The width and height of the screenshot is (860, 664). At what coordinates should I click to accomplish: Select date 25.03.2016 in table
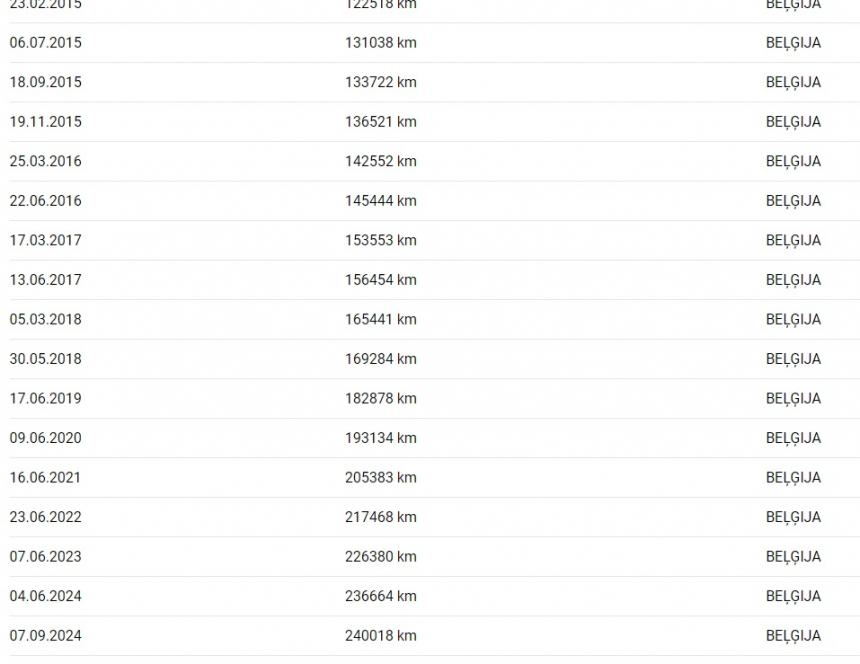(x=46, y=161)
